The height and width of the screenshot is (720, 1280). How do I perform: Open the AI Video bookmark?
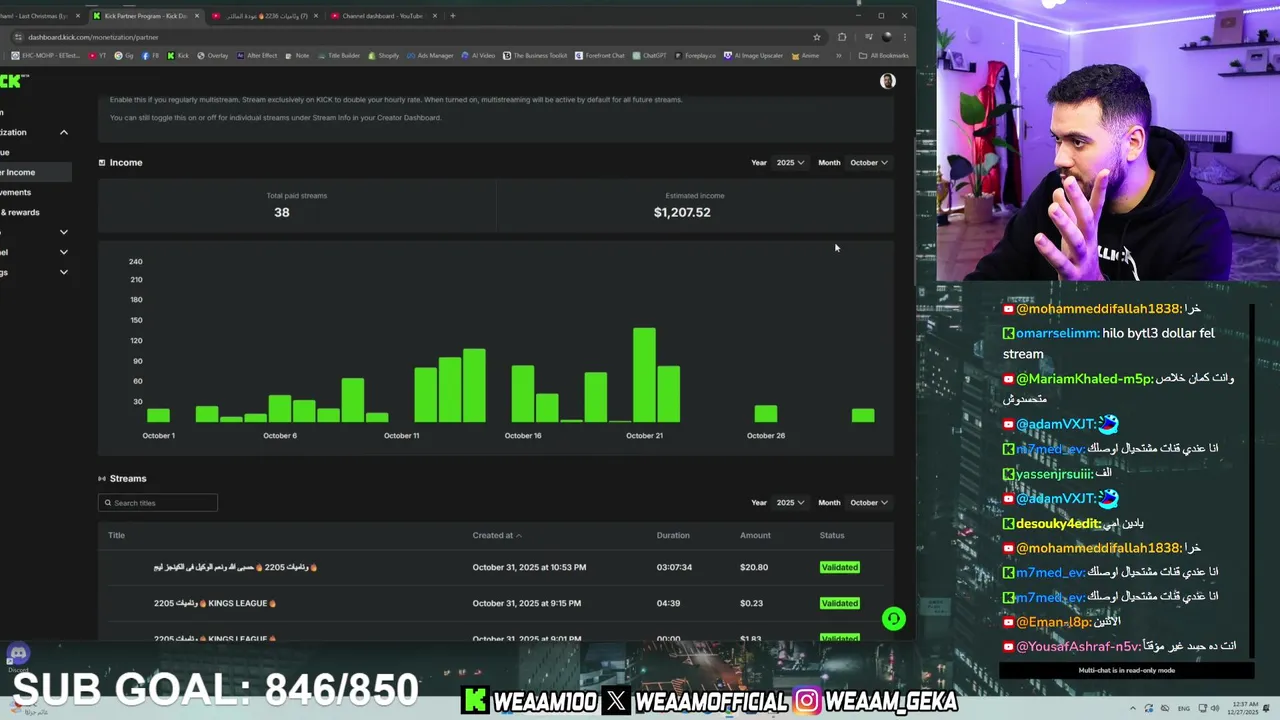coord(478,56)
